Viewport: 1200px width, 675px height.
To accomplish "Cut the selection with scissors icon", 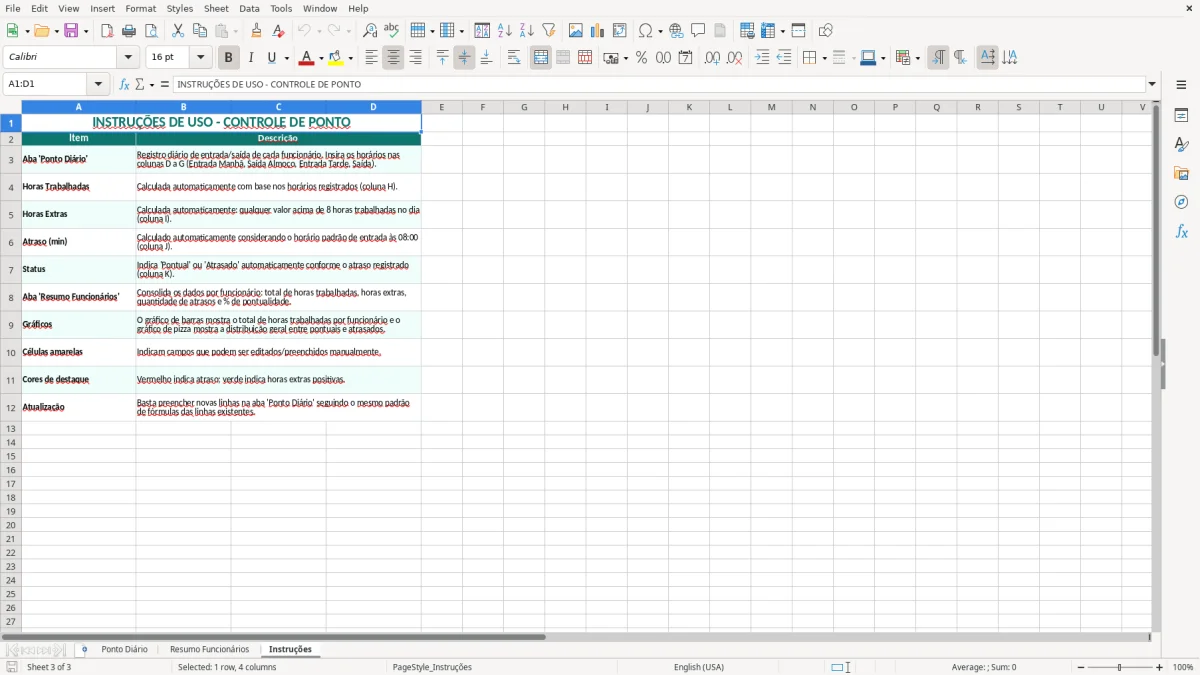I will 178,31.
